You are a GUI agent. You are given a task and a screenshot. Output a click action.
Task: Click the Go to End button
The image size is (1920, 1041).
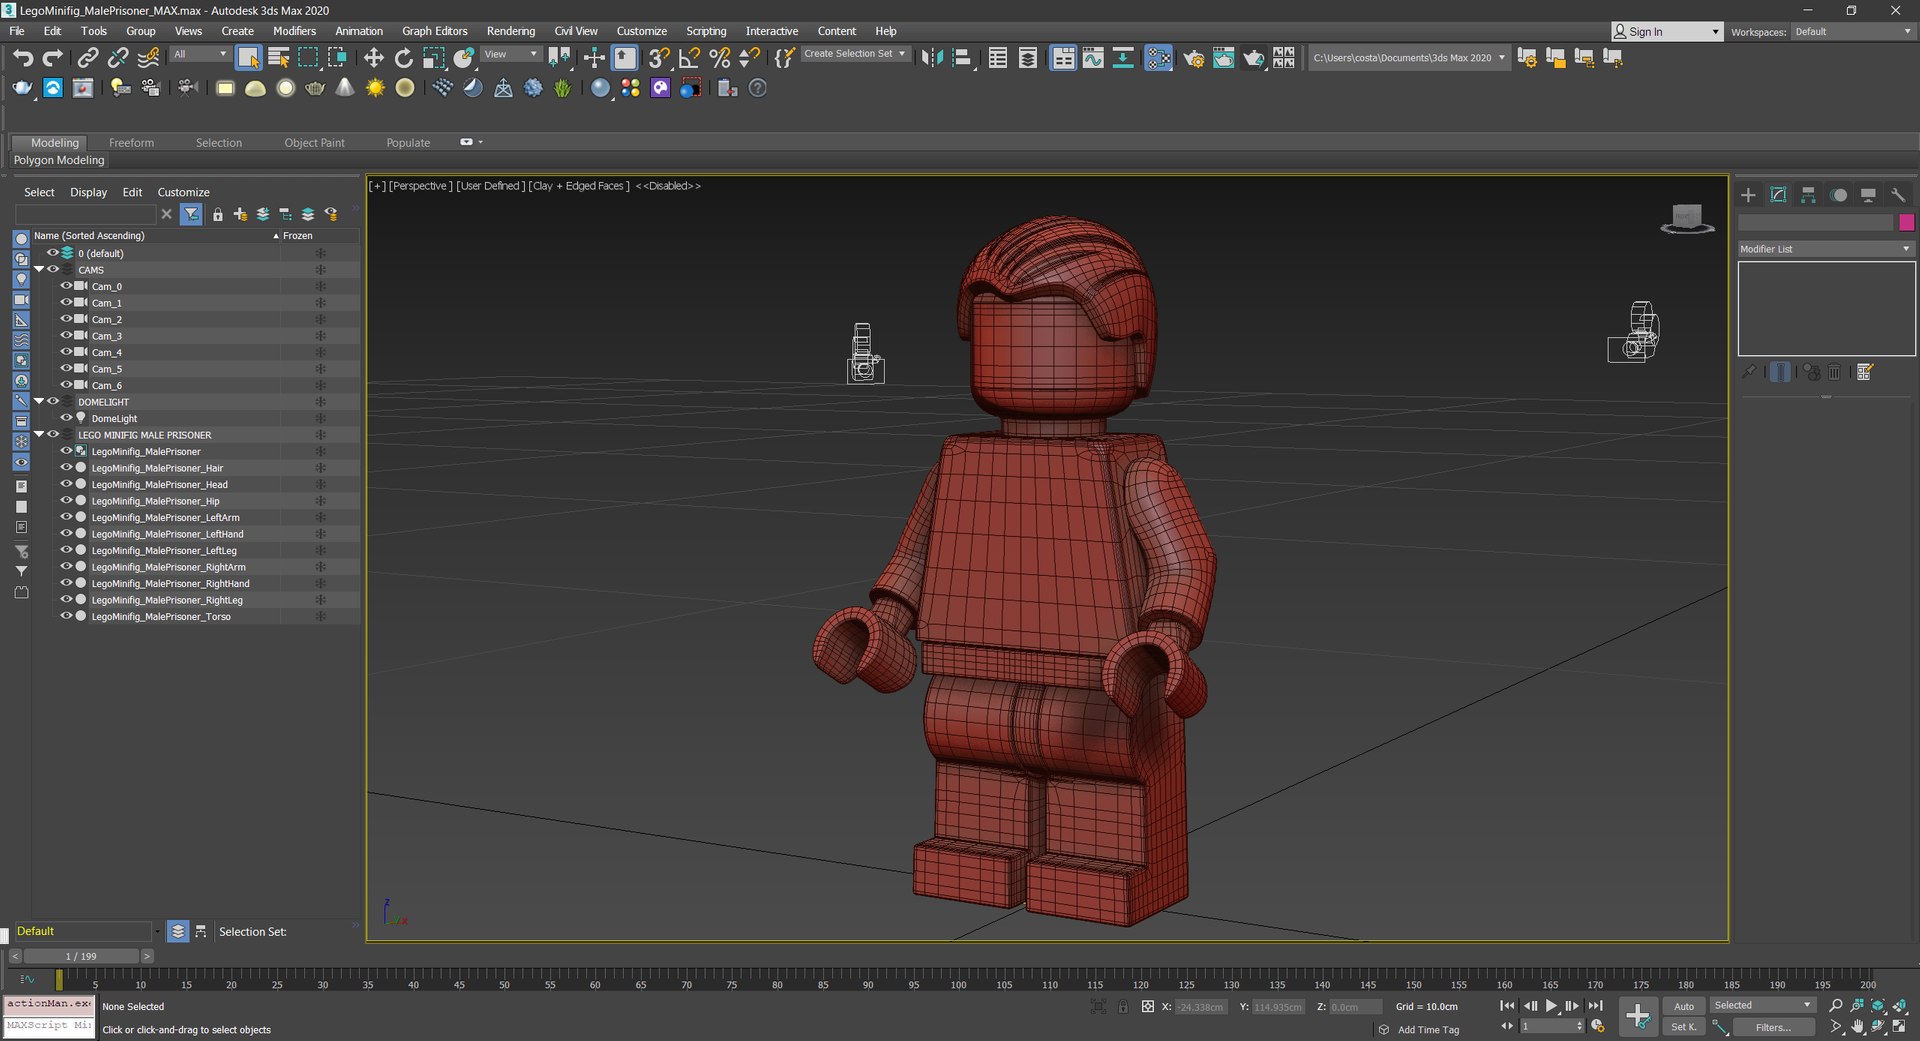pyautogui.click(x=1595, y=1006)
